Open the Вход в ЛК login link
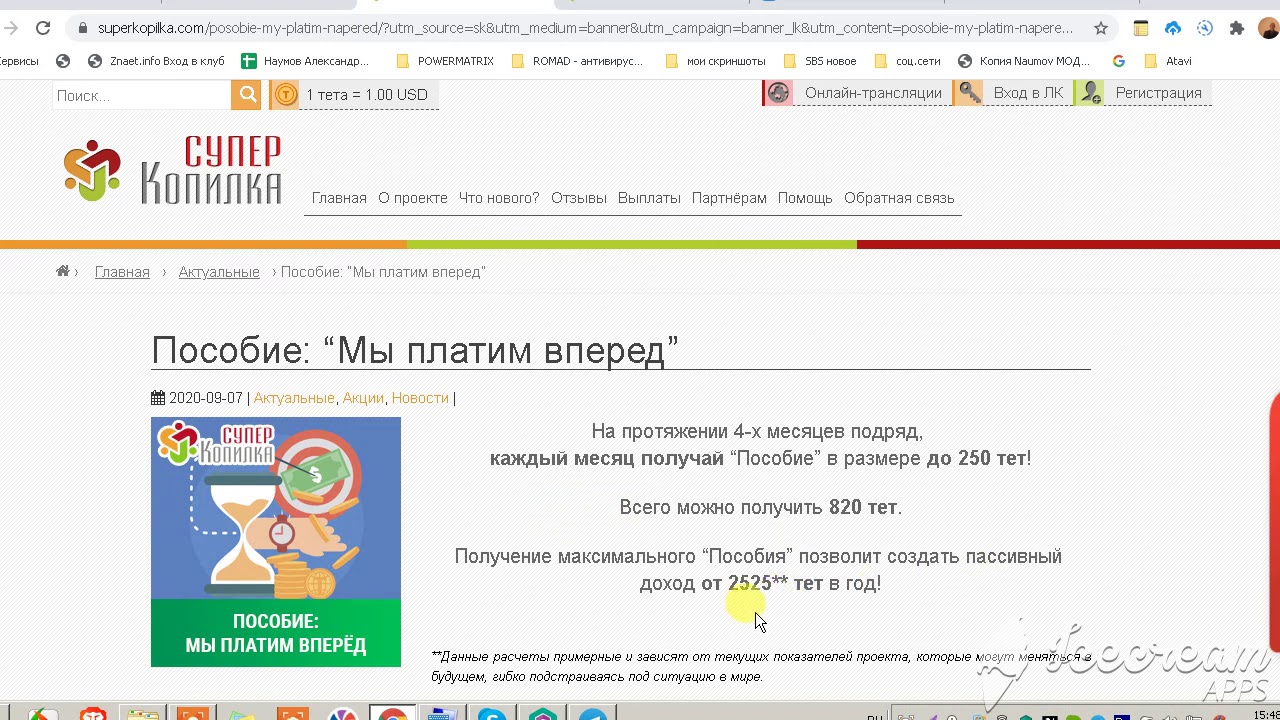 coord(1028,93)
